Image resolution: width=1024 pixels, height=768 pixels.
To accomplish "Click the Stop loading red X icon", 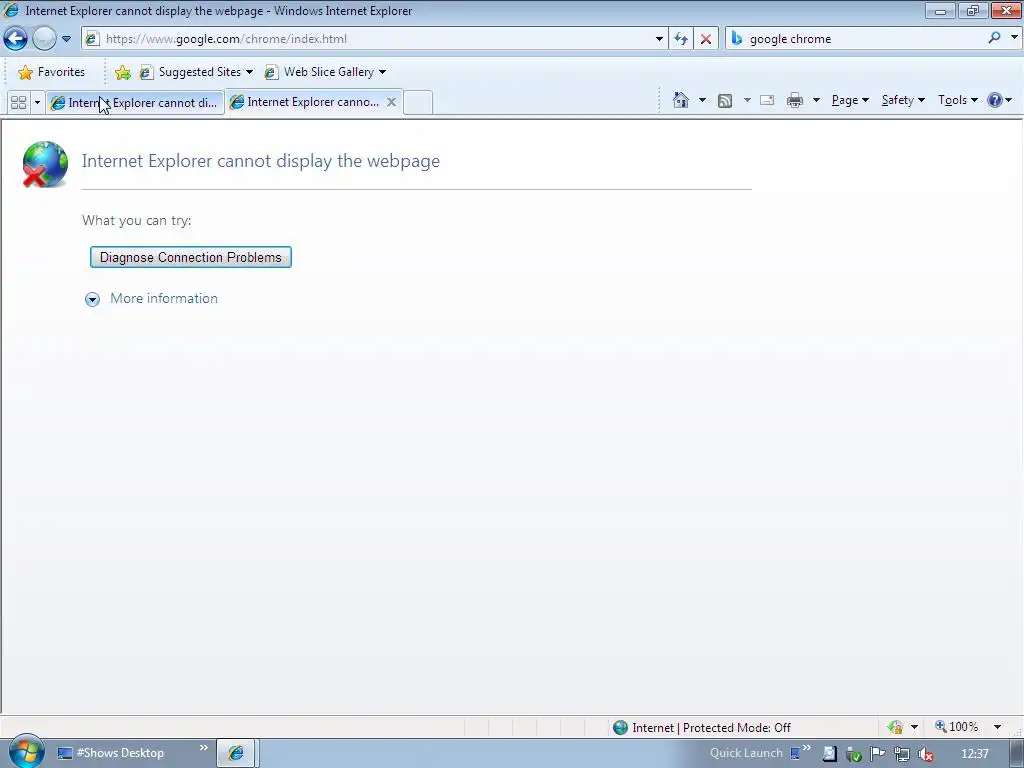I will 706,39.
